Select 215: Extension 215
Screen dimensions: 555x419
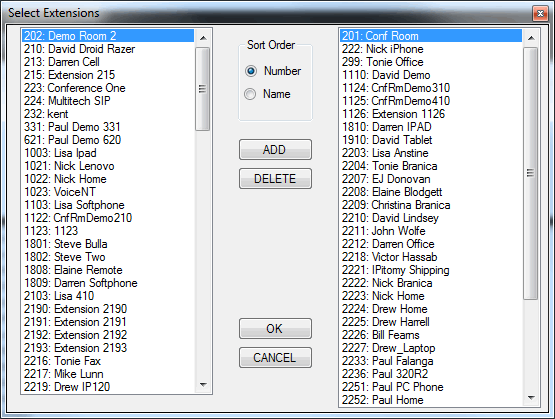pyautogui.click(x=108, y=75)
